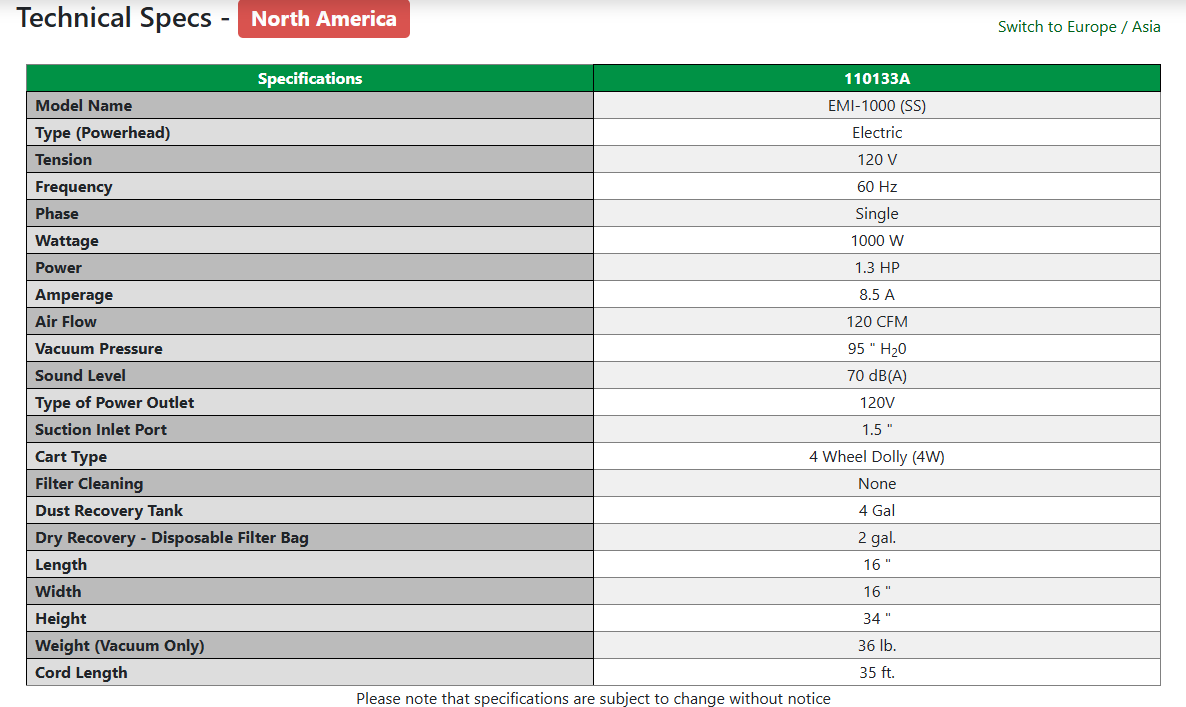Click the Dust Recovery Tank label
This screenshot has height=707, width=1186.
[x=109, y=511]
